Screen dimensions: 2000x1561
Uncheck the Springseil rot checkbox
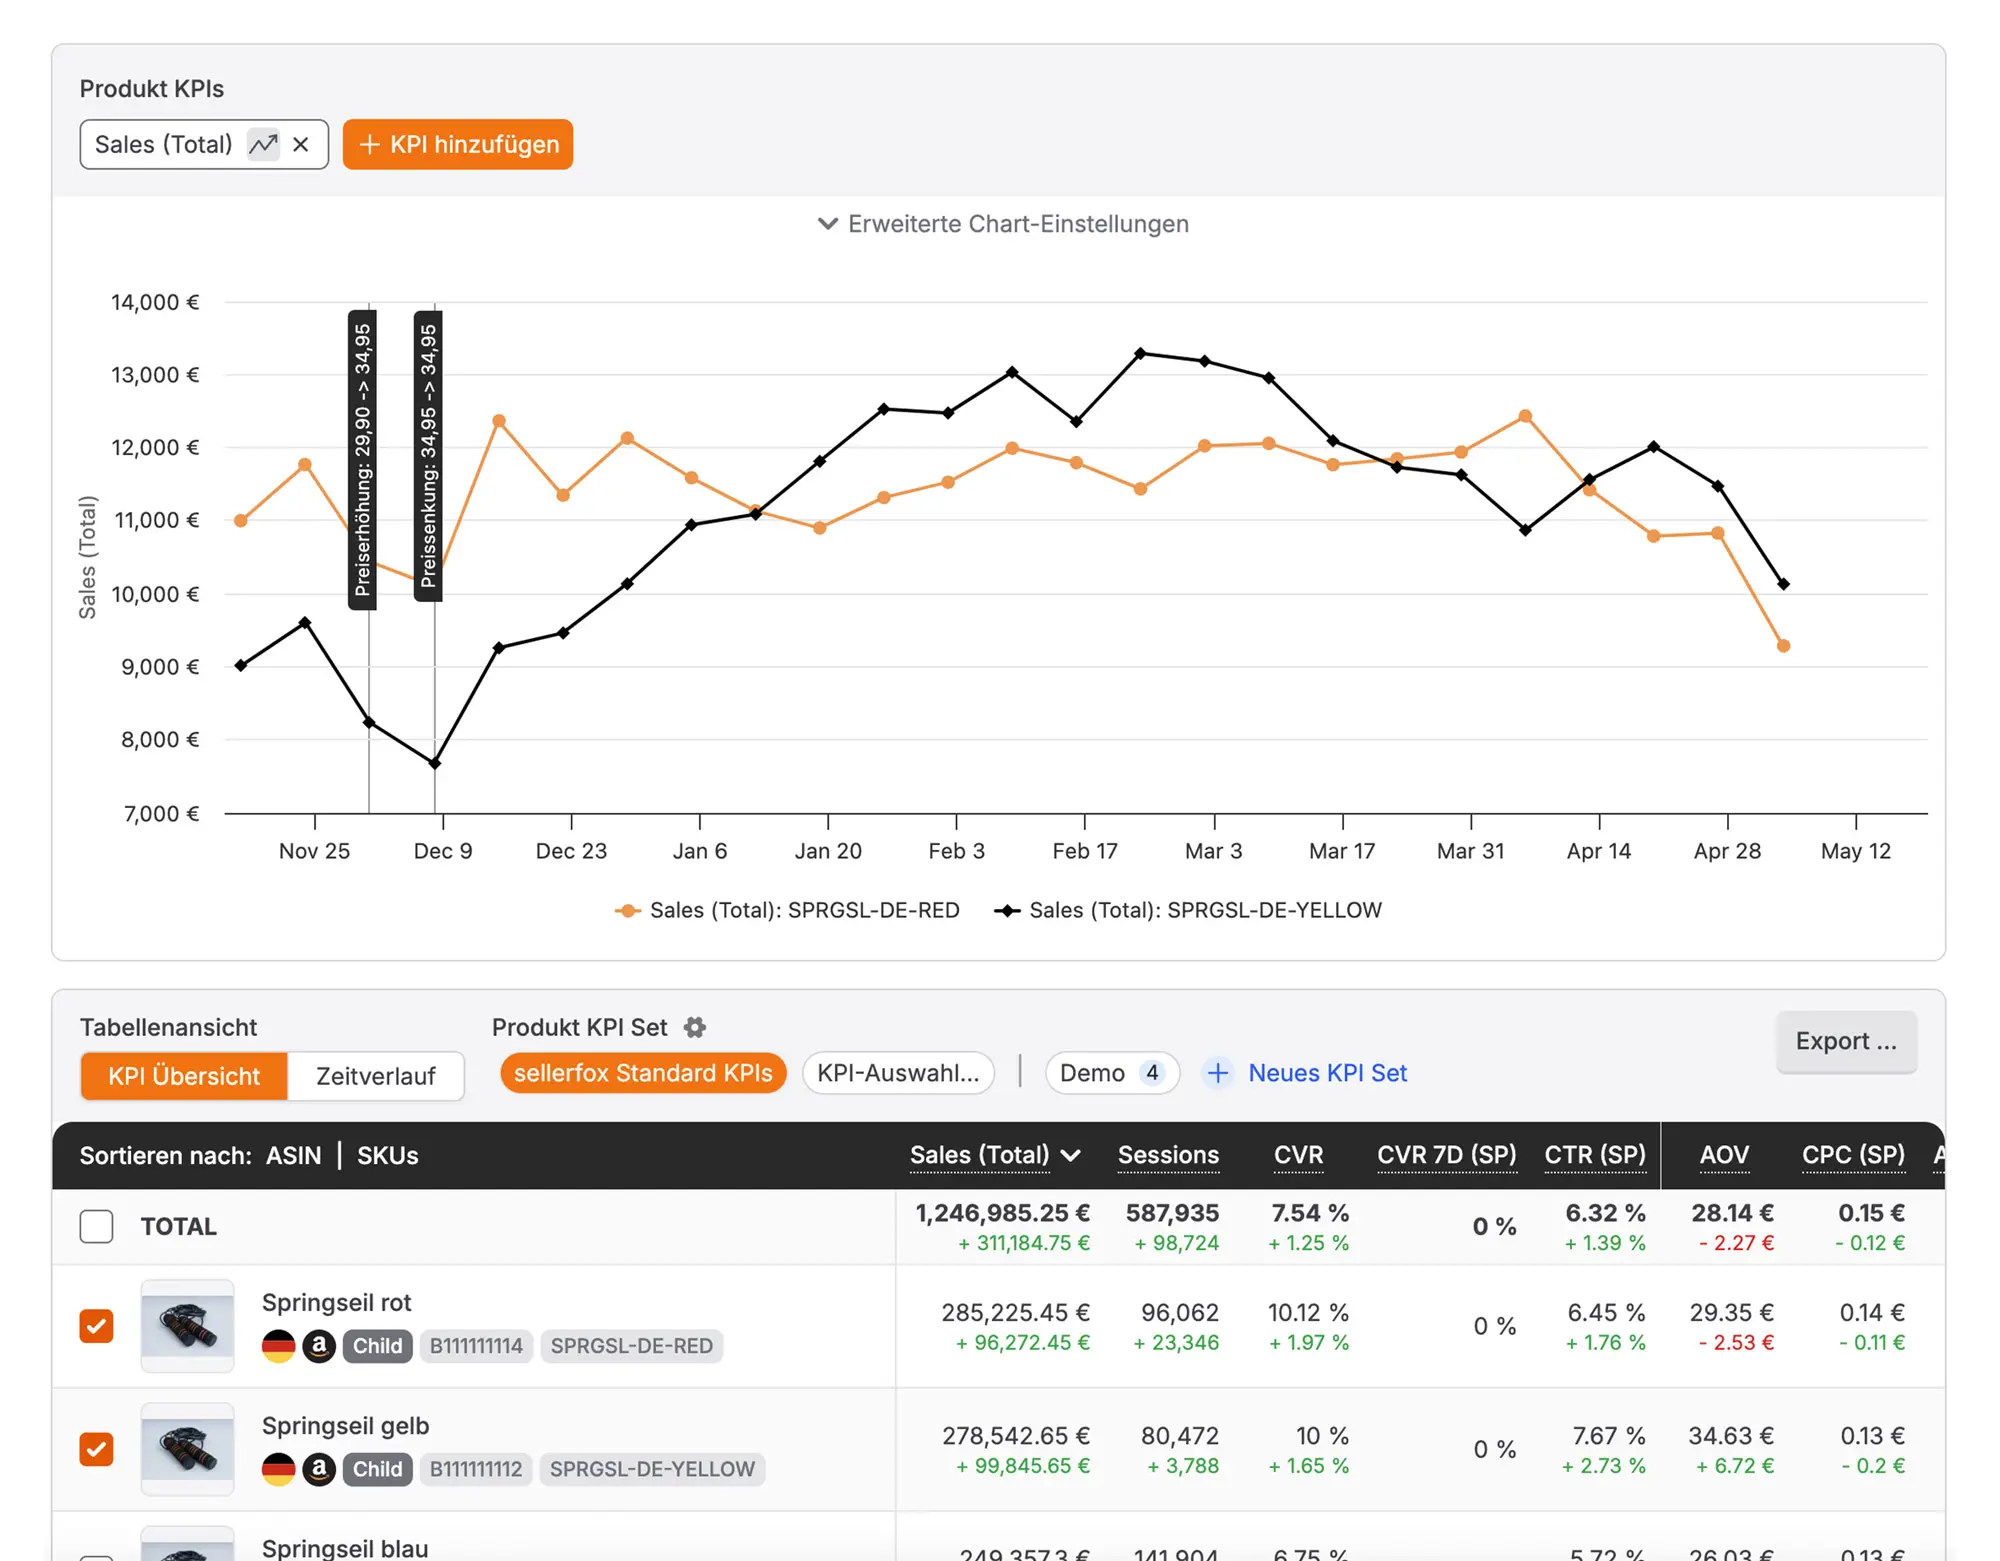(97, 1326)
